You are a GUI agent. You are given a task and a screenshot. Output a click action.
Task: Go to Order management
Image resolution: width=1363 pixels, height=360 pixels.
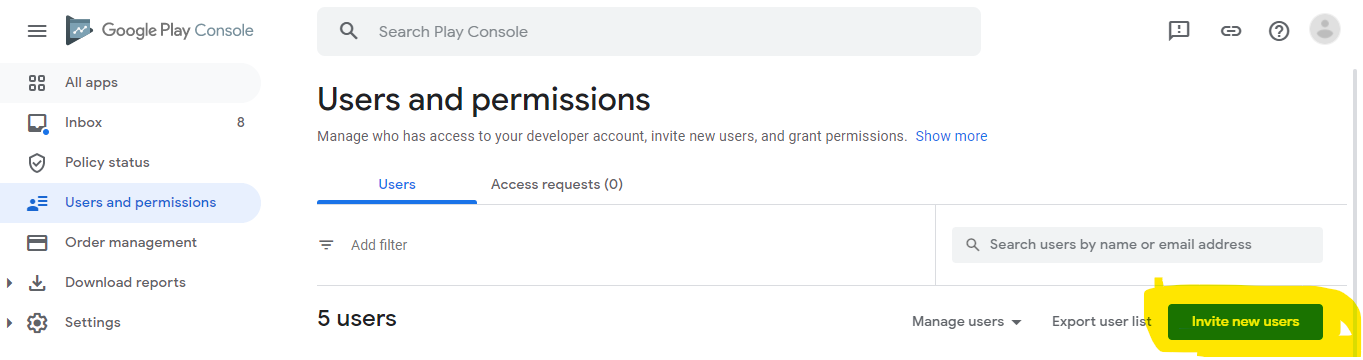coord(130,243)
